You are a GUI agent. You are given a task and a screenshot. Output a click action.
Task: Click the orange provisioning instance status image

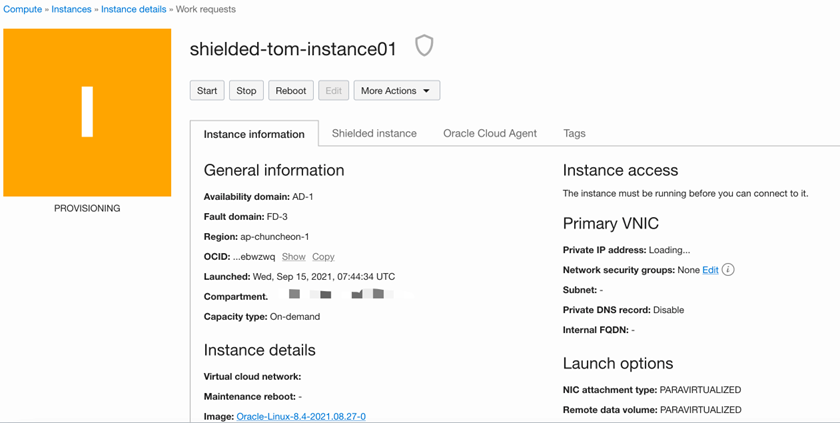coord(87,112)
